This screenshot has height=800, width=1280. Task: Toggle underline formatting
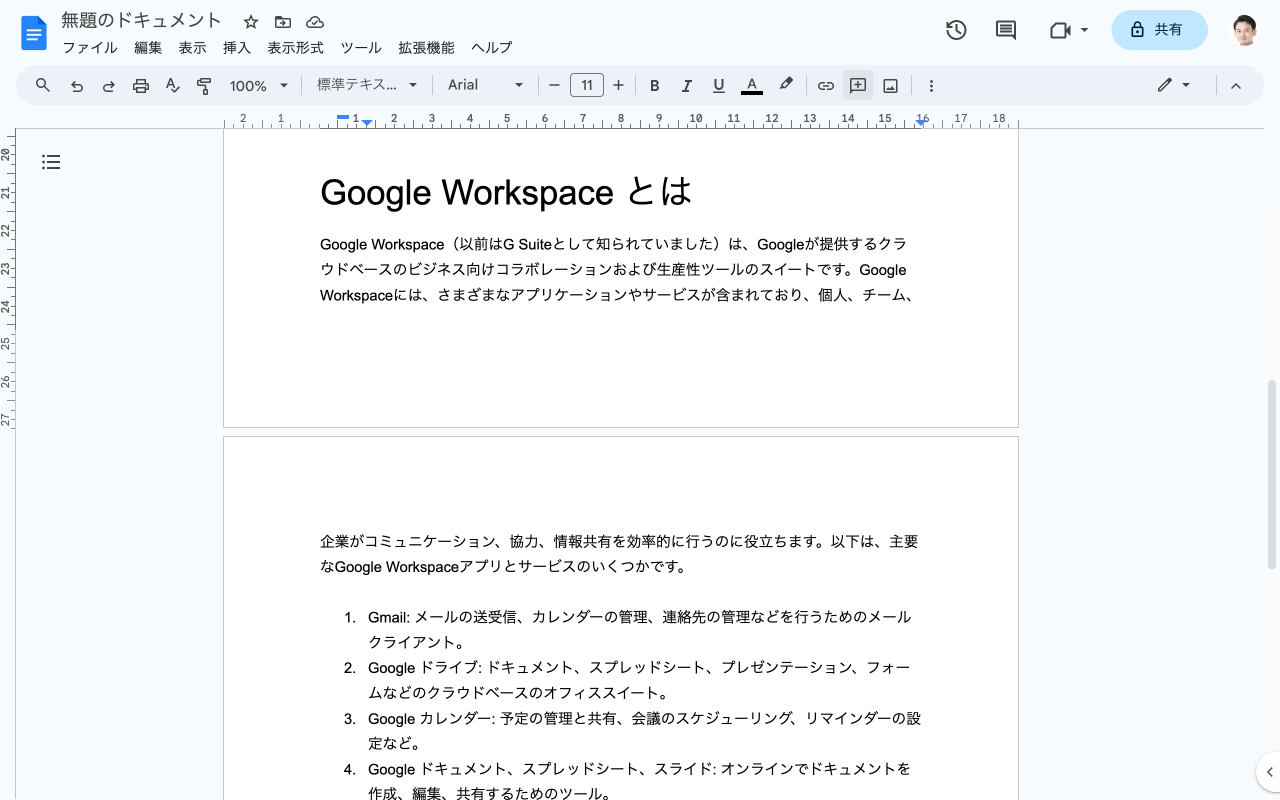(x=719, y=86)
